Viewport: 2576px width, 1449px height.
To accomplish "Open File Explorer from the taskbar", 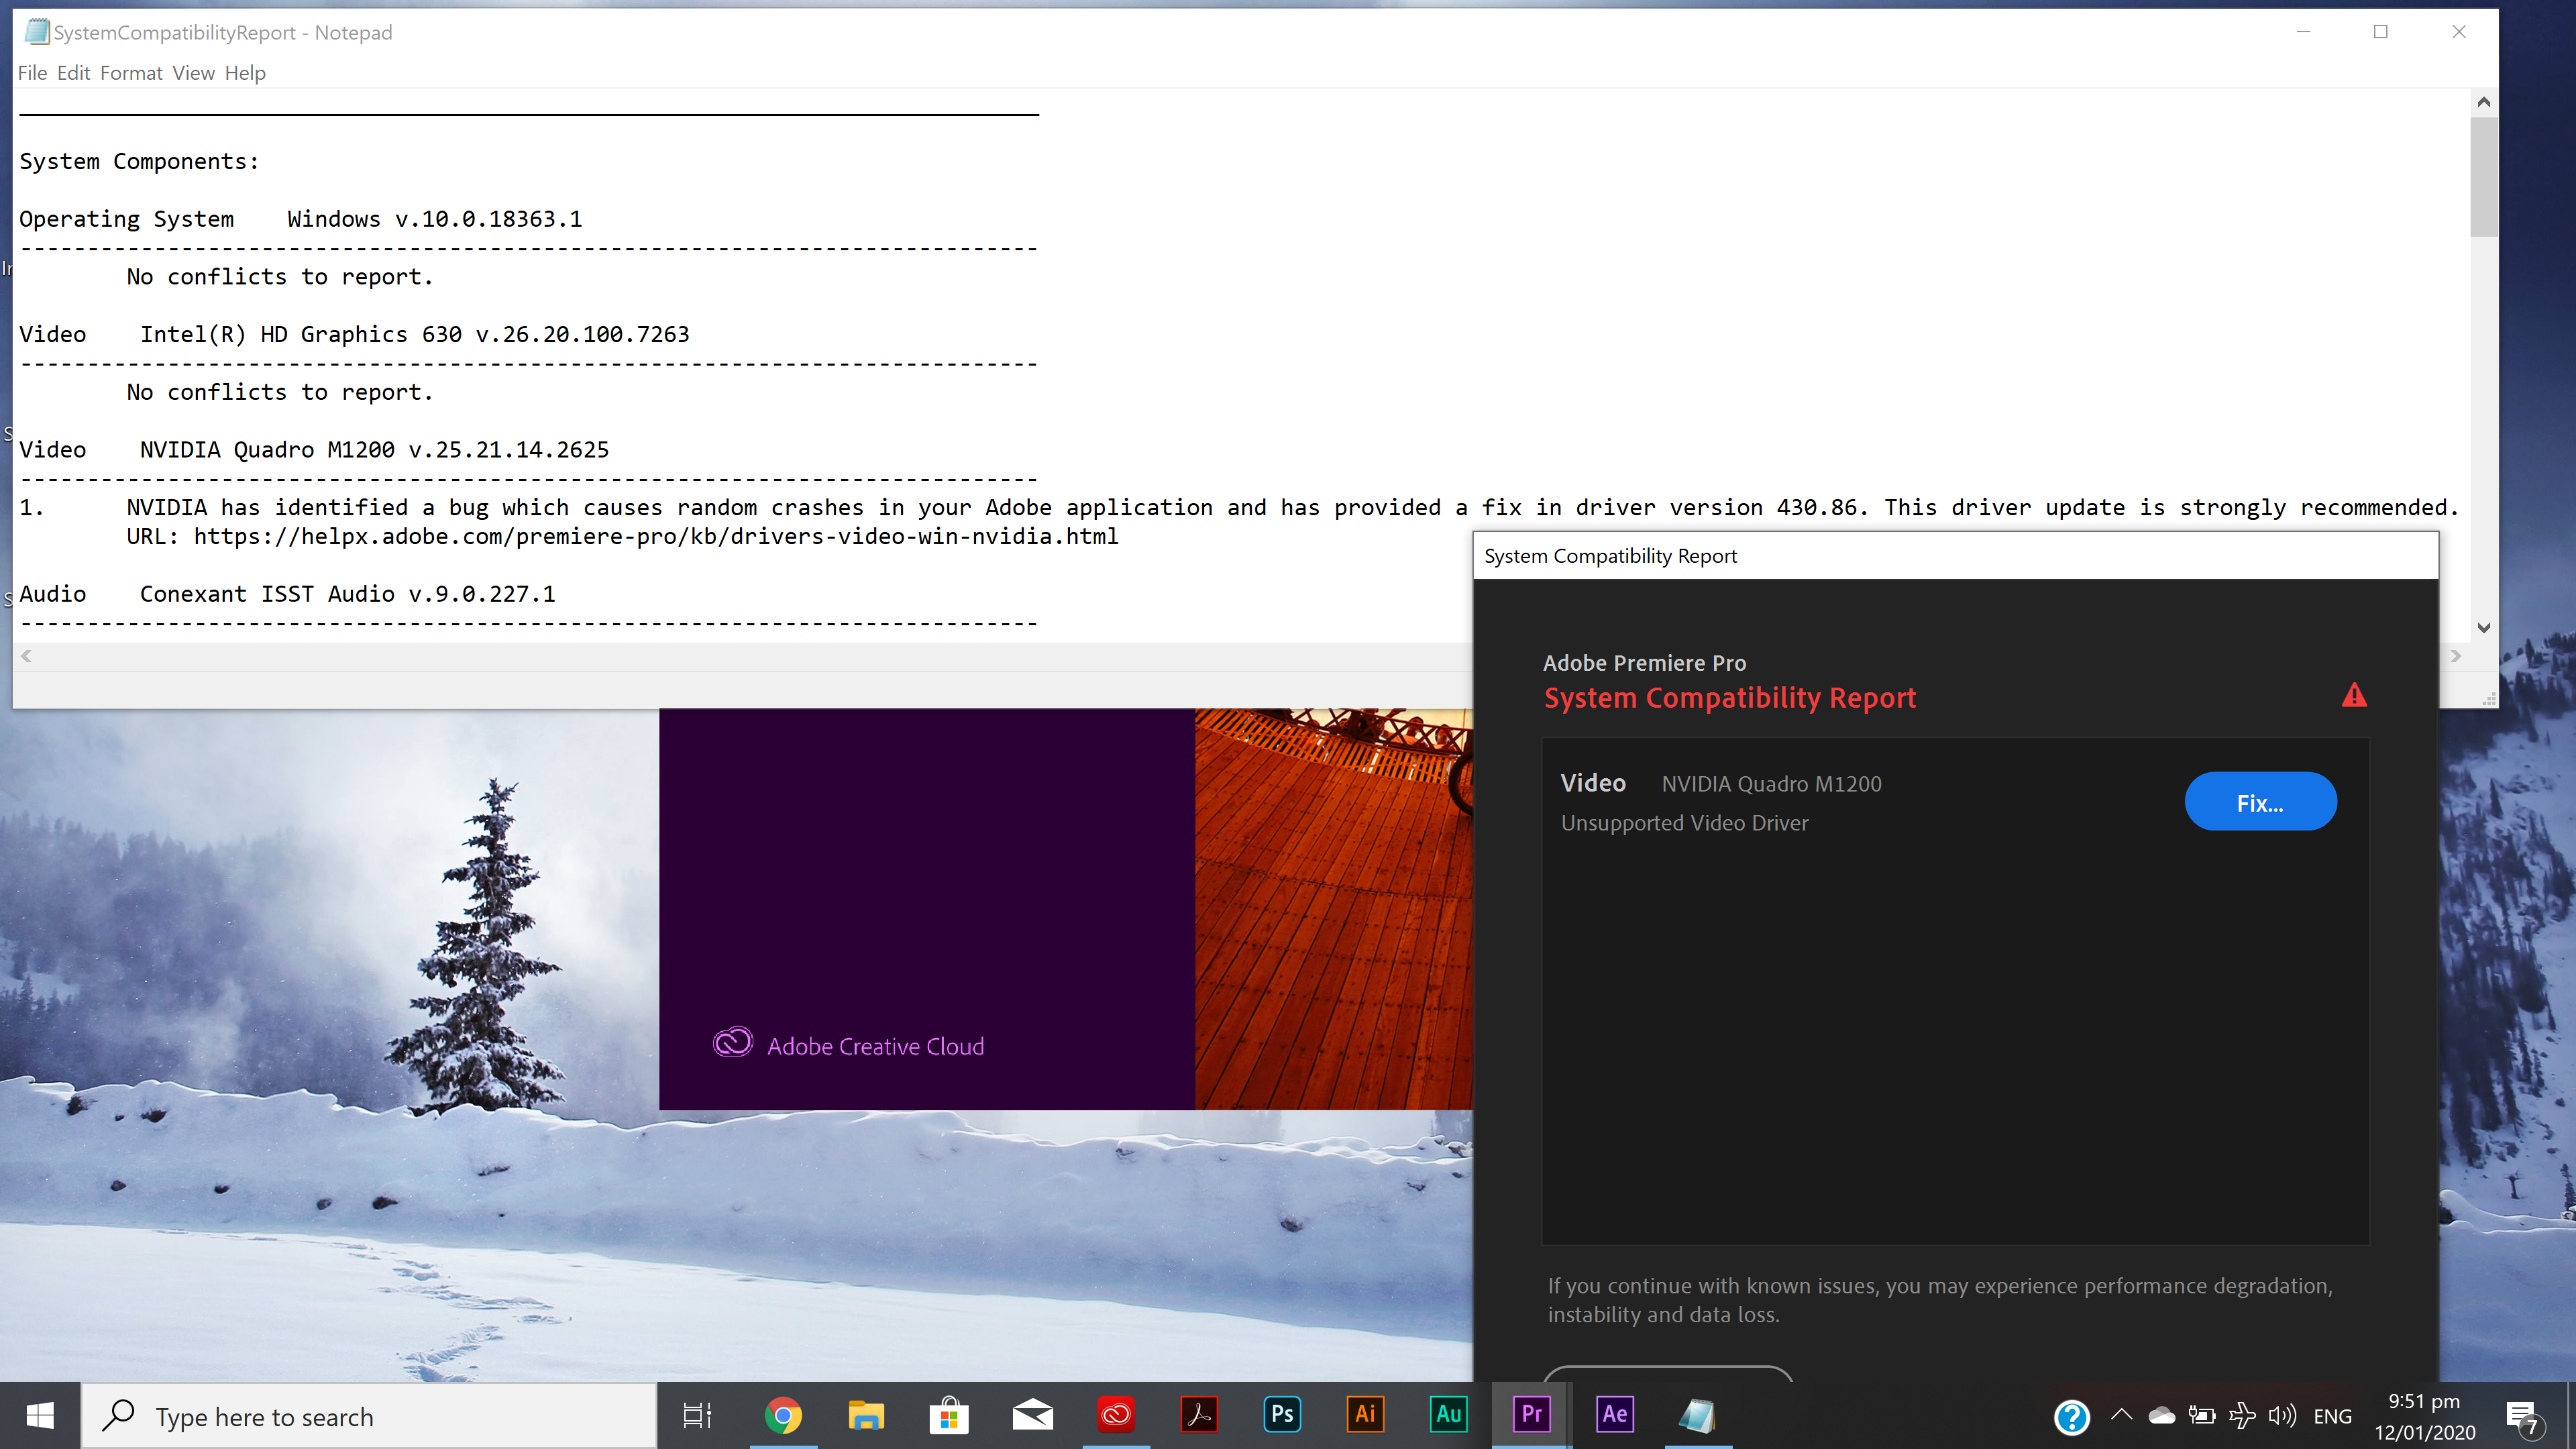I will pyautogui.click(x=866, y=1415).
